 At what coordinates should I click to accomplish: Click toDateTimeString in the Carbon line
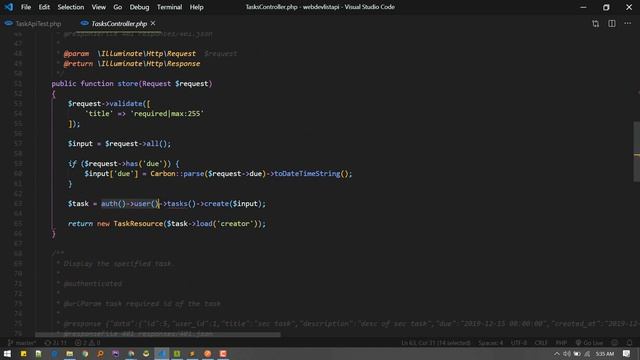coord(307,173)
